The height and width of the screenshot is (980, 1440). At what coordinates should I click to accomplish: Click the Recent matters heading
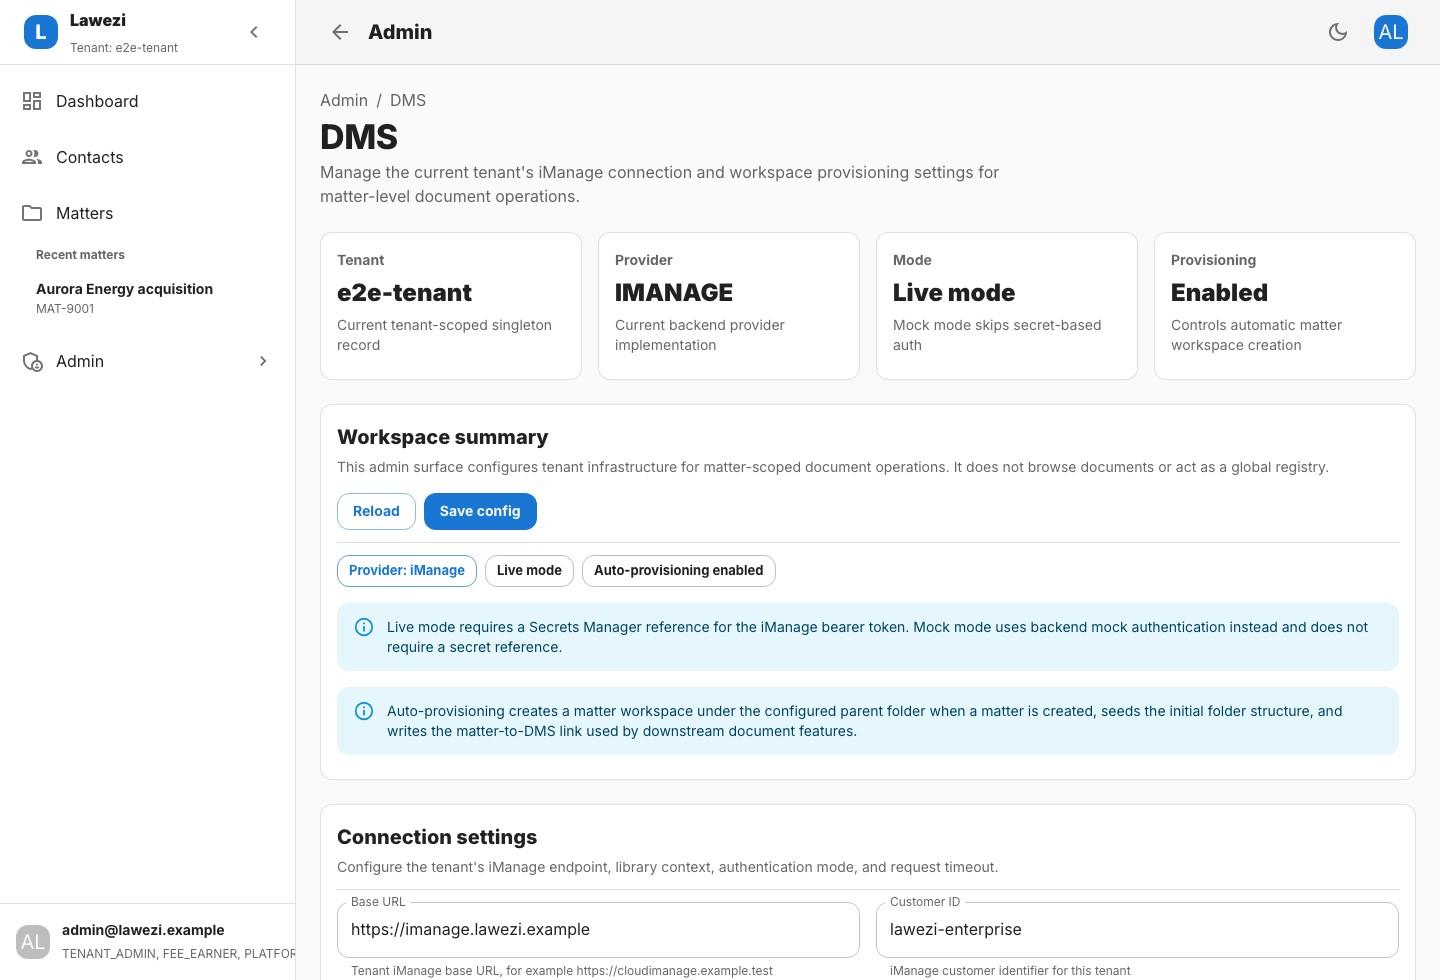(80, 255)
